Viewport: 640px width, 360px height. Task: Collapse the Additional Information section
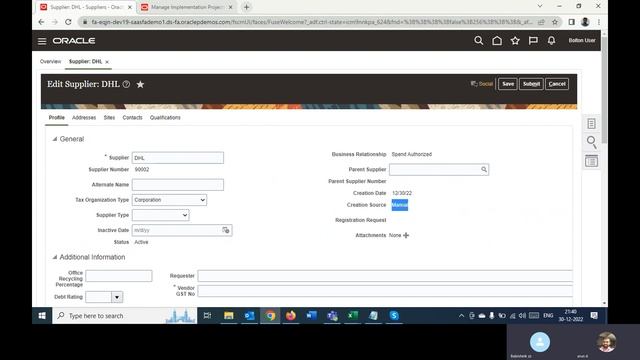click(55, 257)
